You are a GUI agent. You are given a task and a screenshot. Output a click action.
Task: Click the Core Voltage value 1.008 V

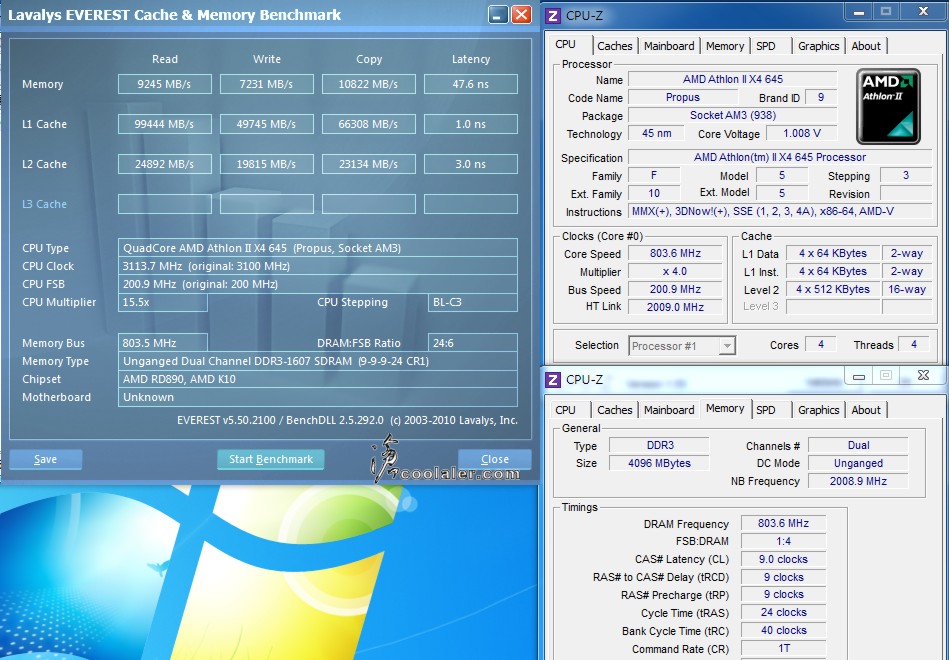[802, 133]
